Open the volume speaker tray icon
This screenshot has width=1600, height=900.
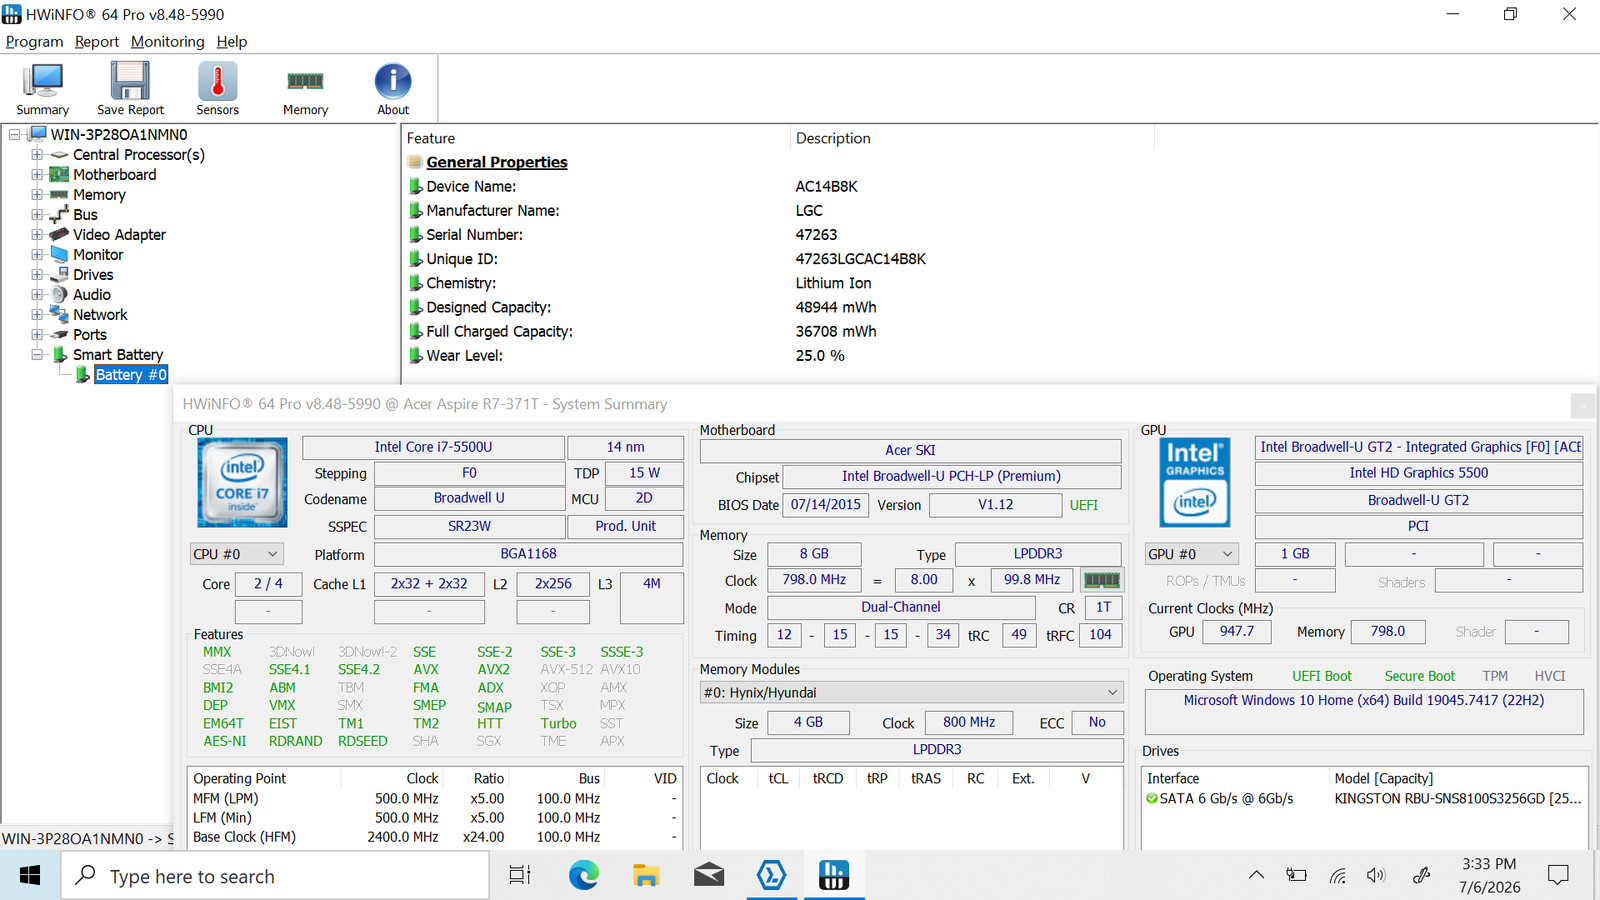coord(1377,876)
